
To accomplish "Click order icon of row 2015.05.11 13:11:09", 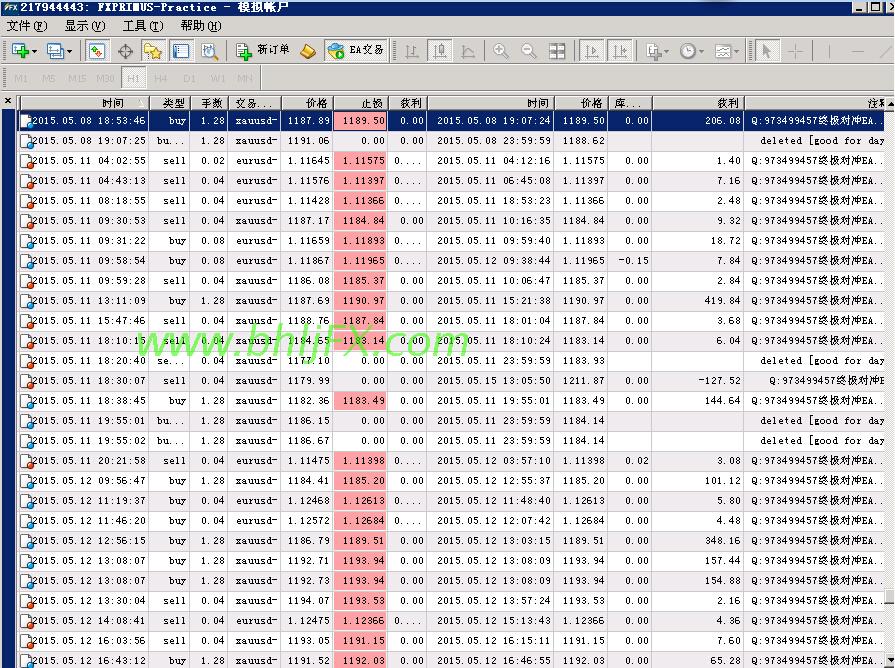I will pos(26,301).
